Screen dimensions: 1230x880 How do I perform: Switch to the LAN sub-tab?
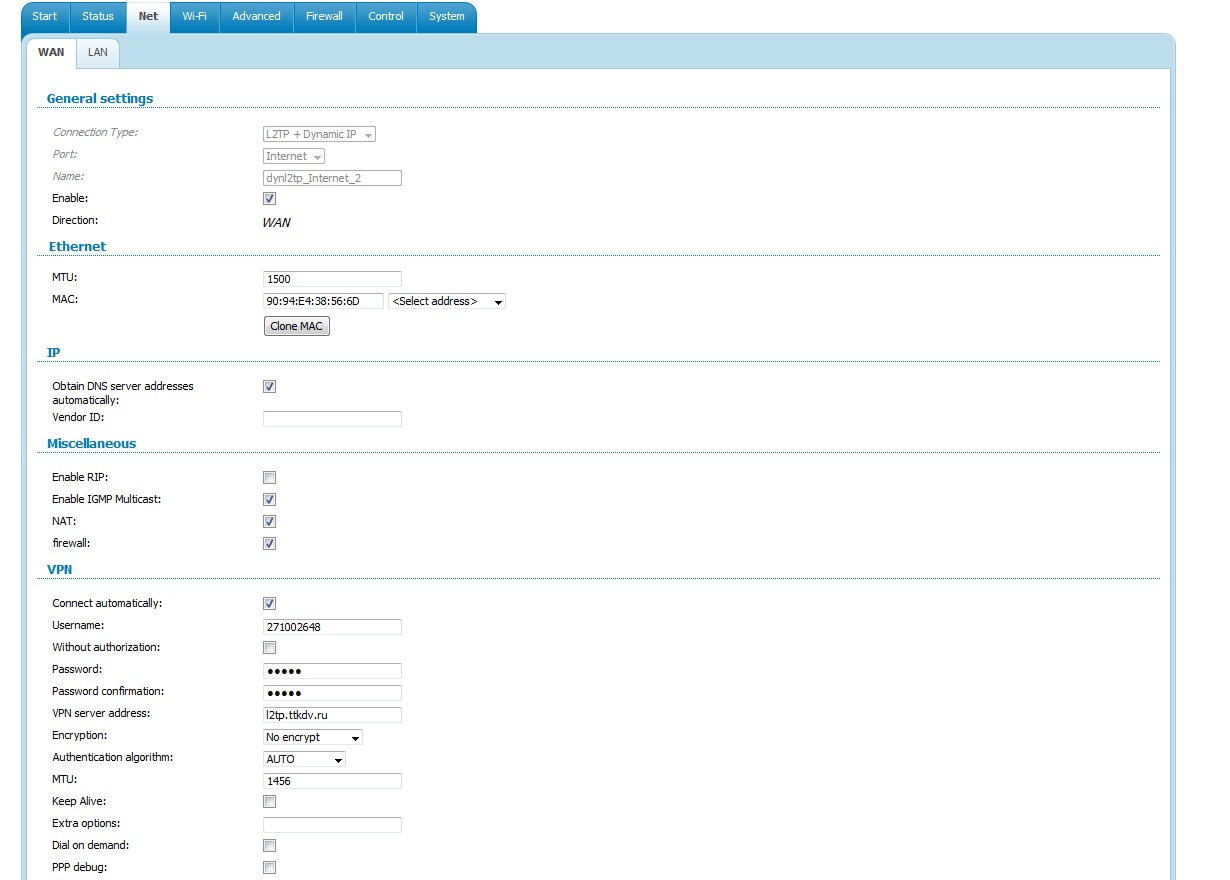(x=98, y=52)
